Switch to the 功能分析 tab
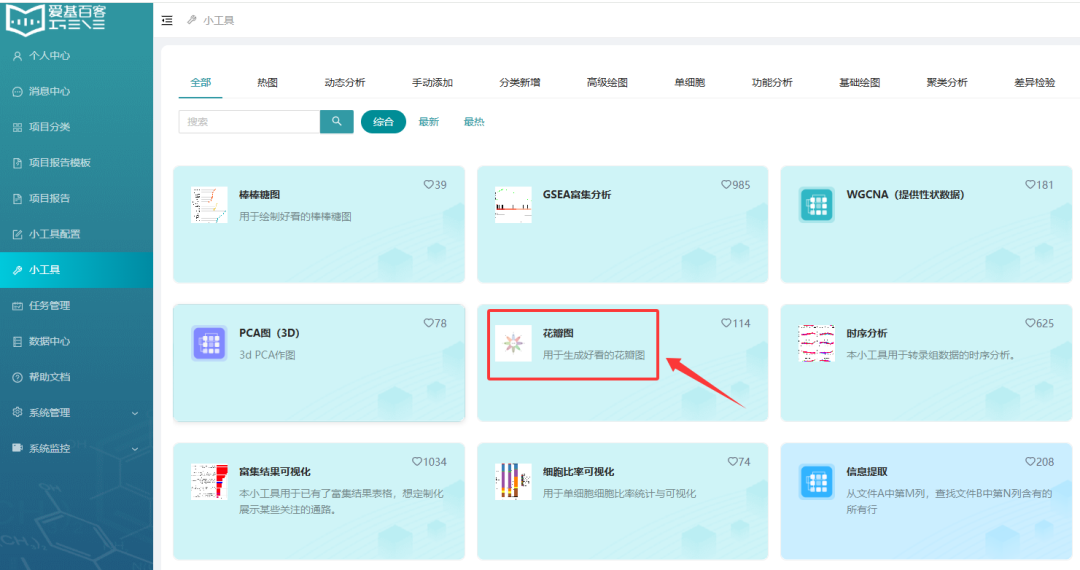1080x570 pixels. pyautogui.click(x=771, y=83)
